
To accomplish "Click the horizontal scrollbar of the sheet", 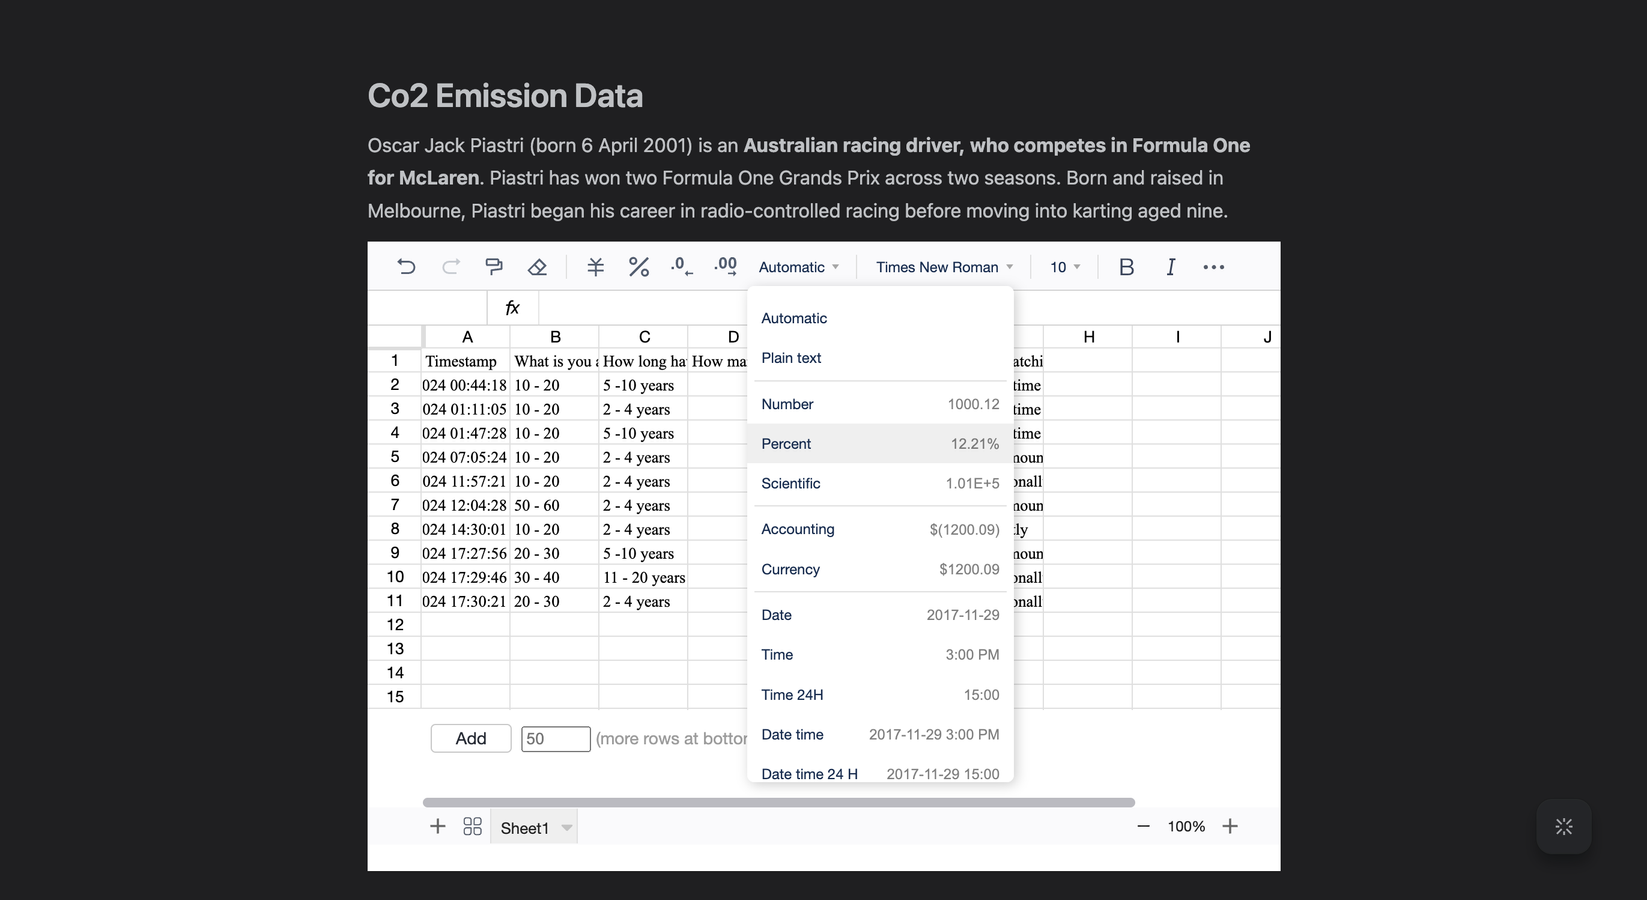I will click(x=778, y=802).
